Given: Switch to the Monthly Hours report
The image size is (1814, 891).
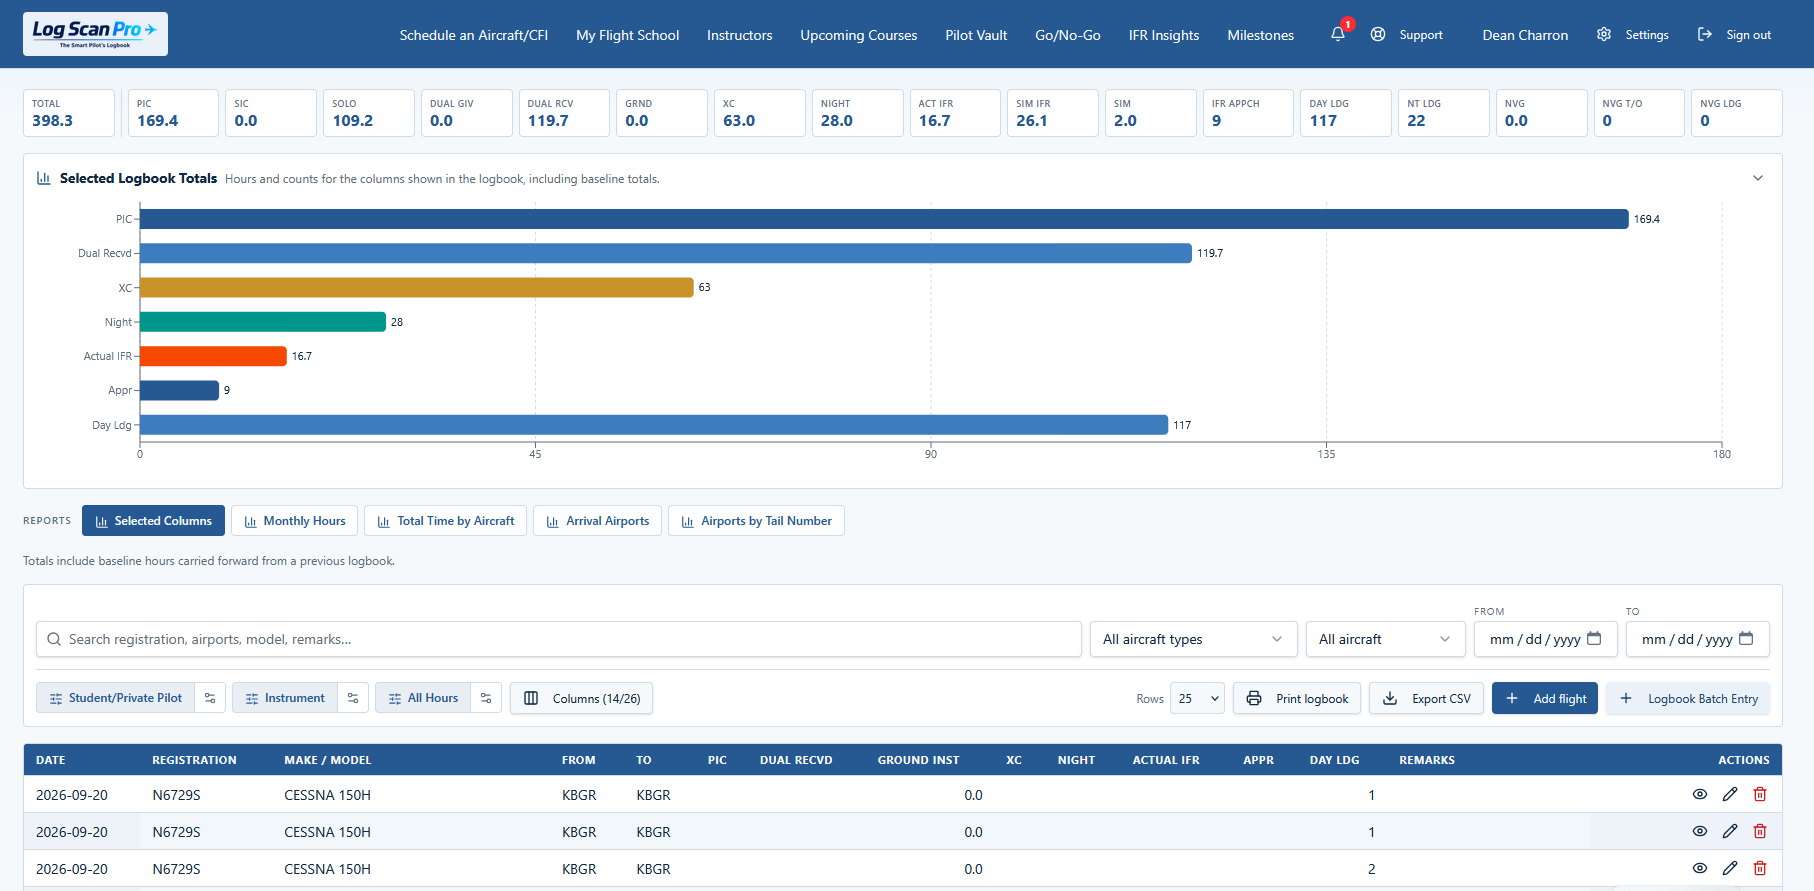Looking at the screenshot, I should click(x=295, y=521).
